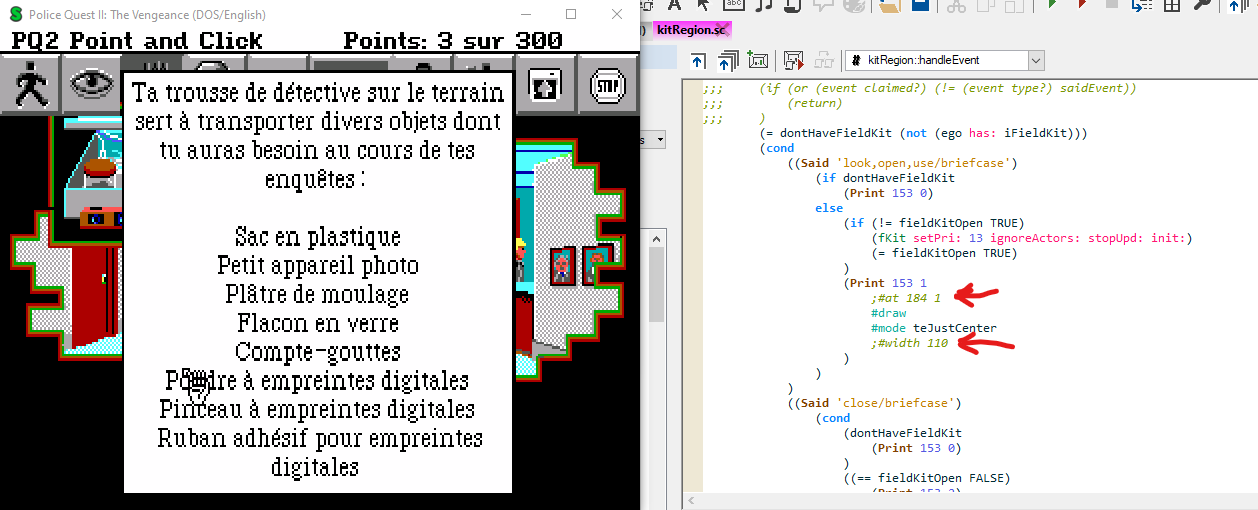
Task: Click the wrench icon in top toolbar
Action: click(1202, 6)
